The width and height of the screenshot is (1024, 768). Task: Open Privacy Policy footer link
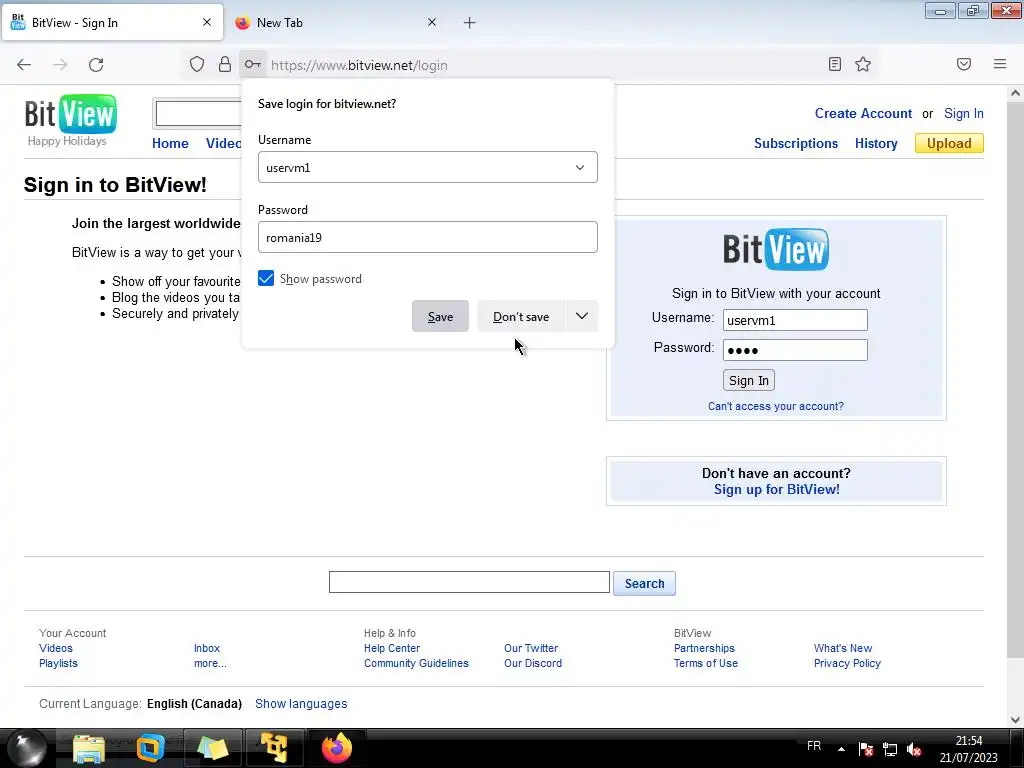847,663
